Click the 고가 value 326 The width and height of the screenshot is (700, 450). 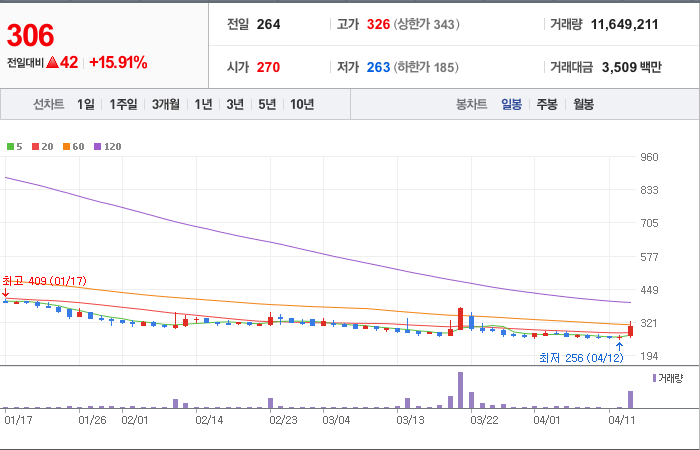coord(378,24)
